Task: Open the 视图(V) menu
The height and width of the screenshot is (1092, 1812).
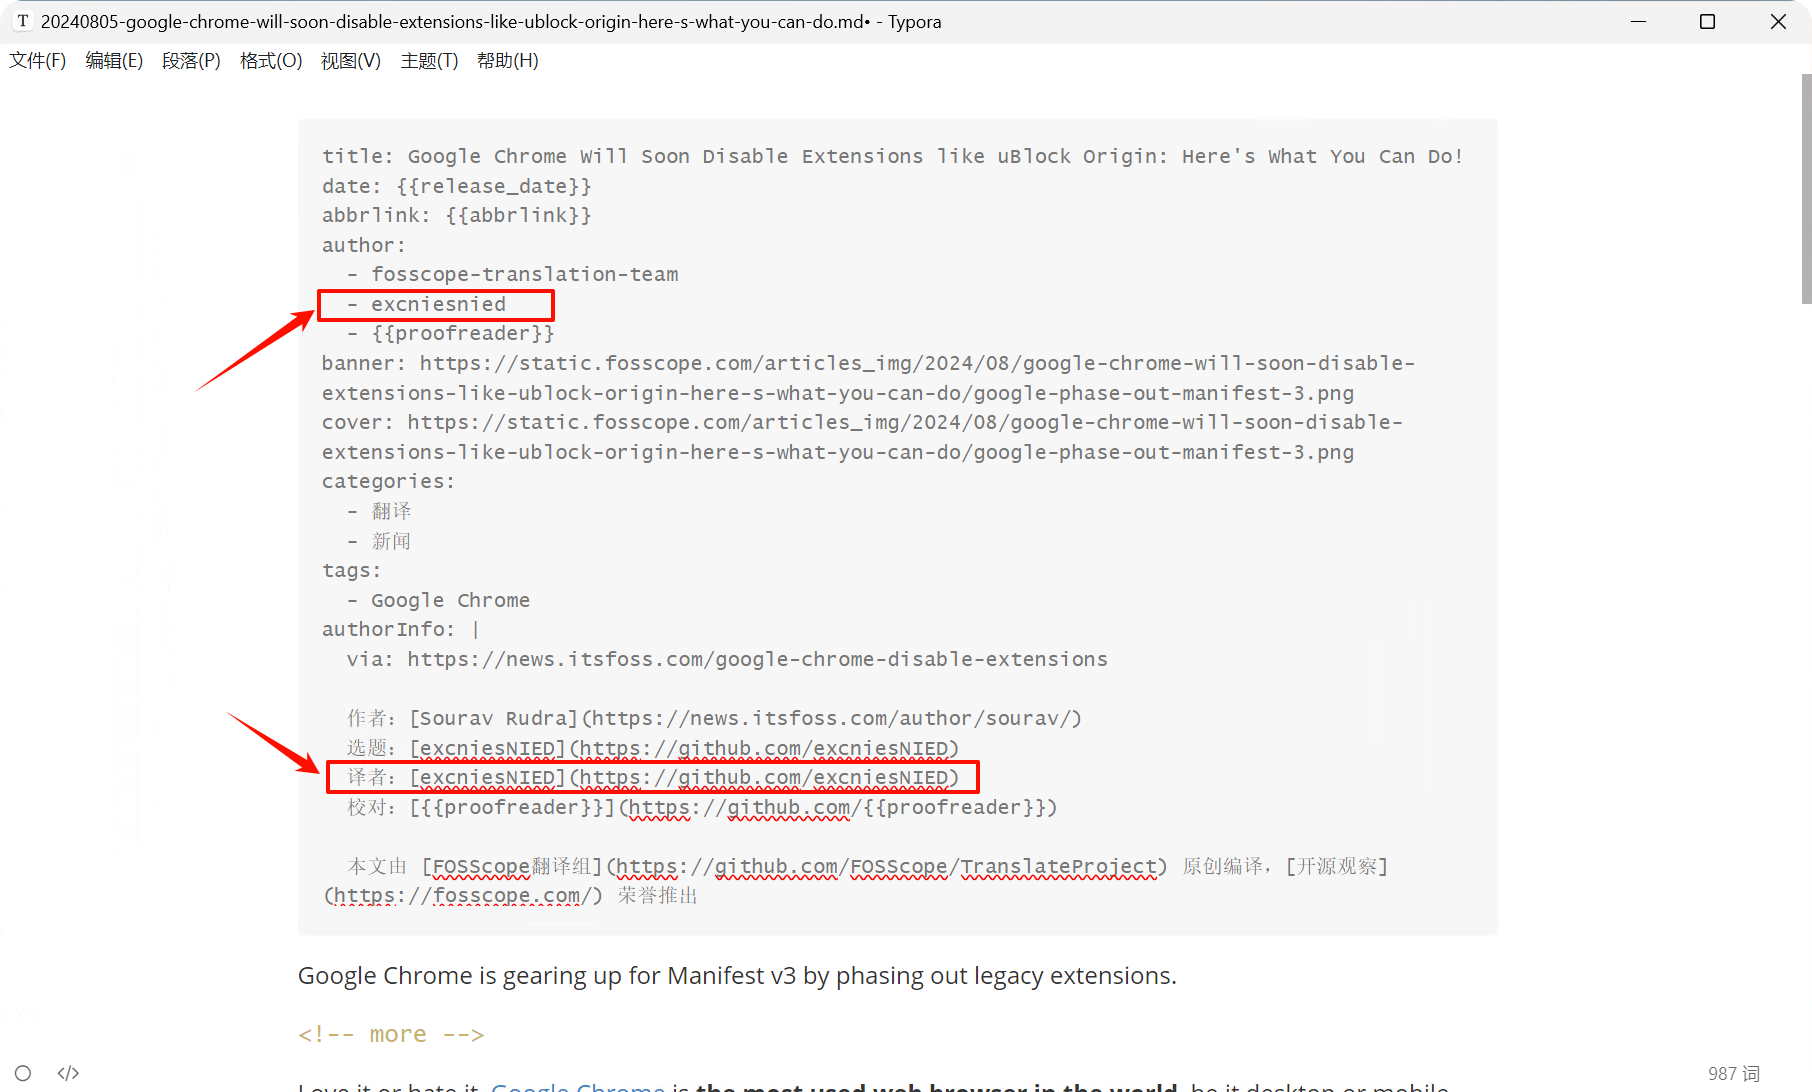Action: [x=351, y=61]
